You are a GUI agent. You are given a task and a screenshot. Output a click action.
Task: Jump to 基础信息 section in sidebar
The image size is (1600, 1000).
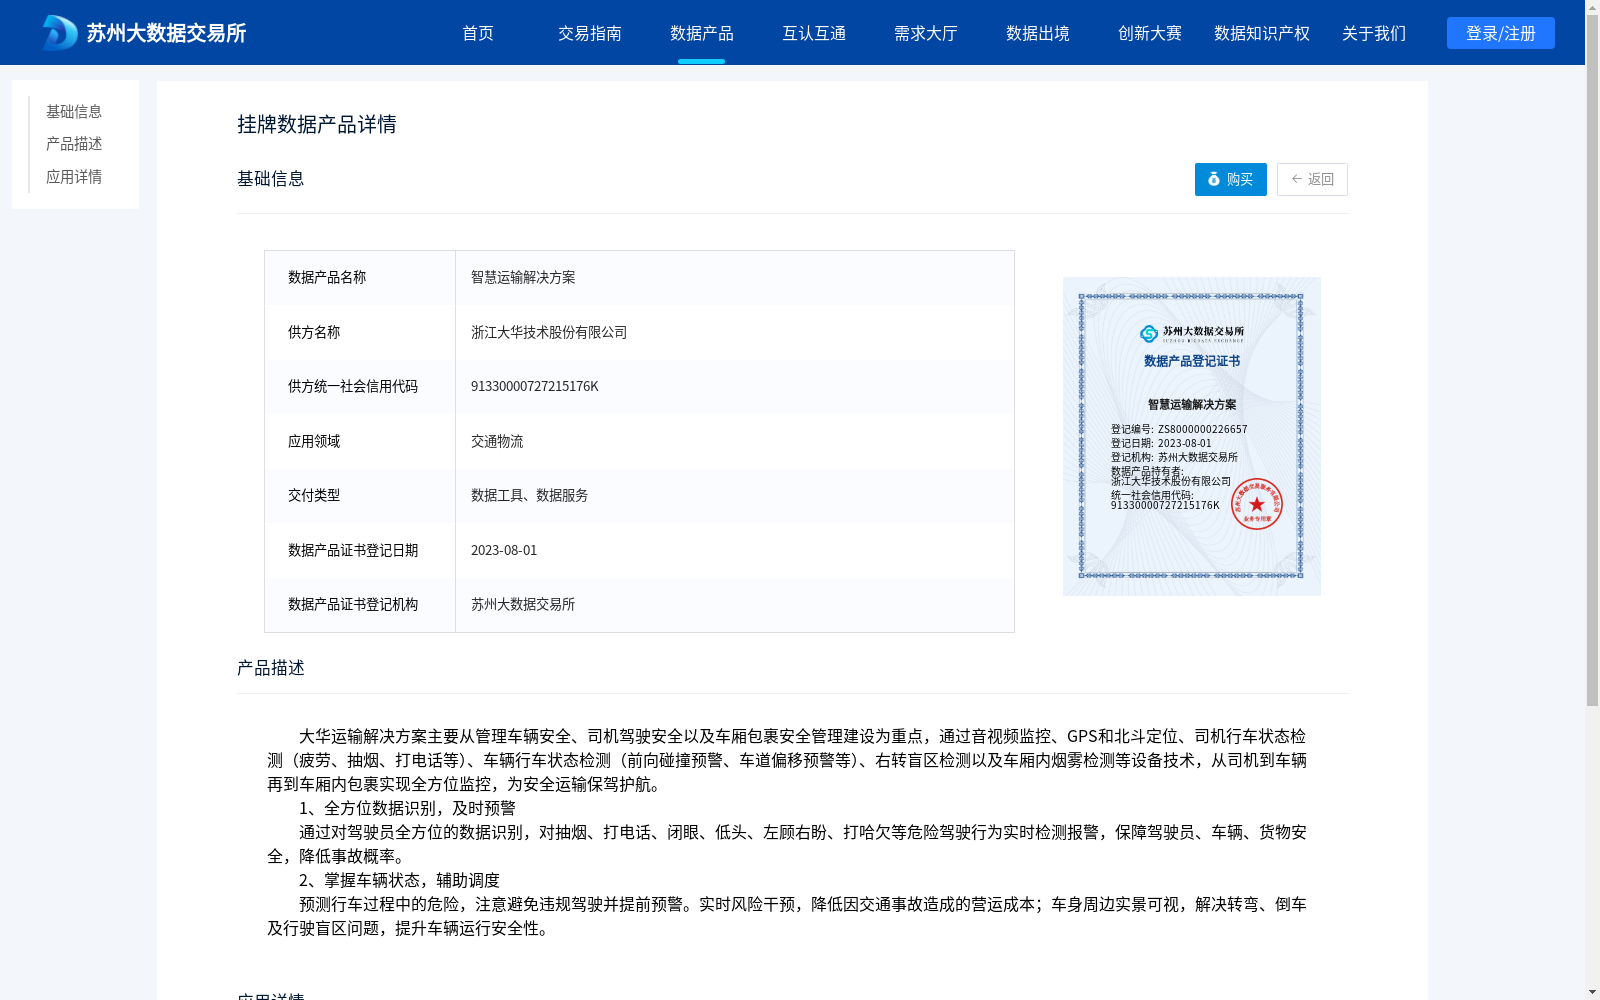point(74,111)
